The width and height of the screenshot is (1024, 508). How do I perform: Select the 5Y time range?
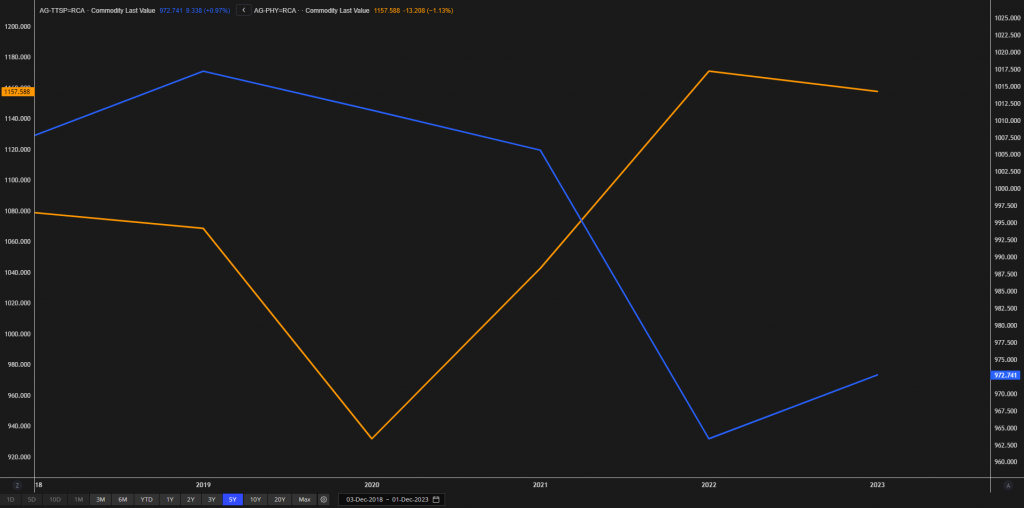pos(232,499)
